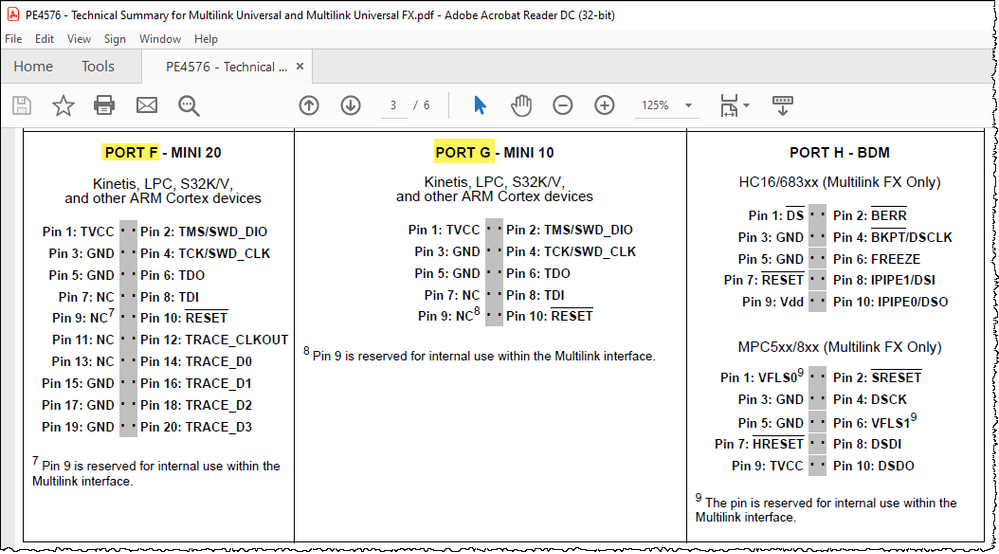Viewport: 999px width, 554px height.
Task: Go to next page arrow
Action: coord(350,105)
